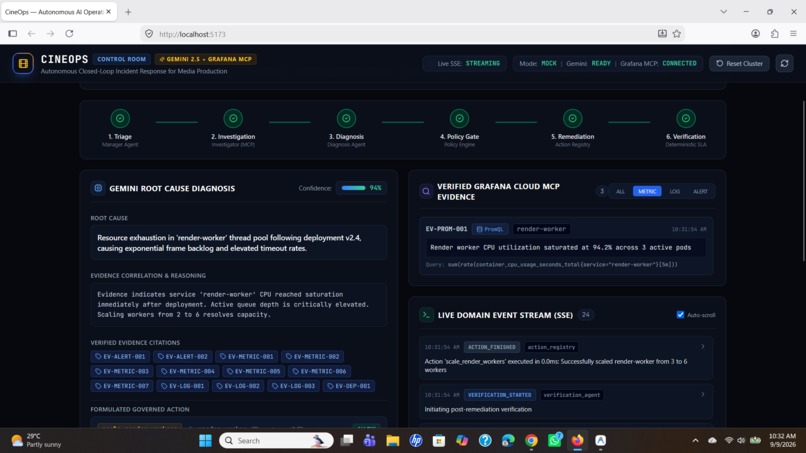Click the 94% confidence progress bar
The image size is (806, 453).
354,188
